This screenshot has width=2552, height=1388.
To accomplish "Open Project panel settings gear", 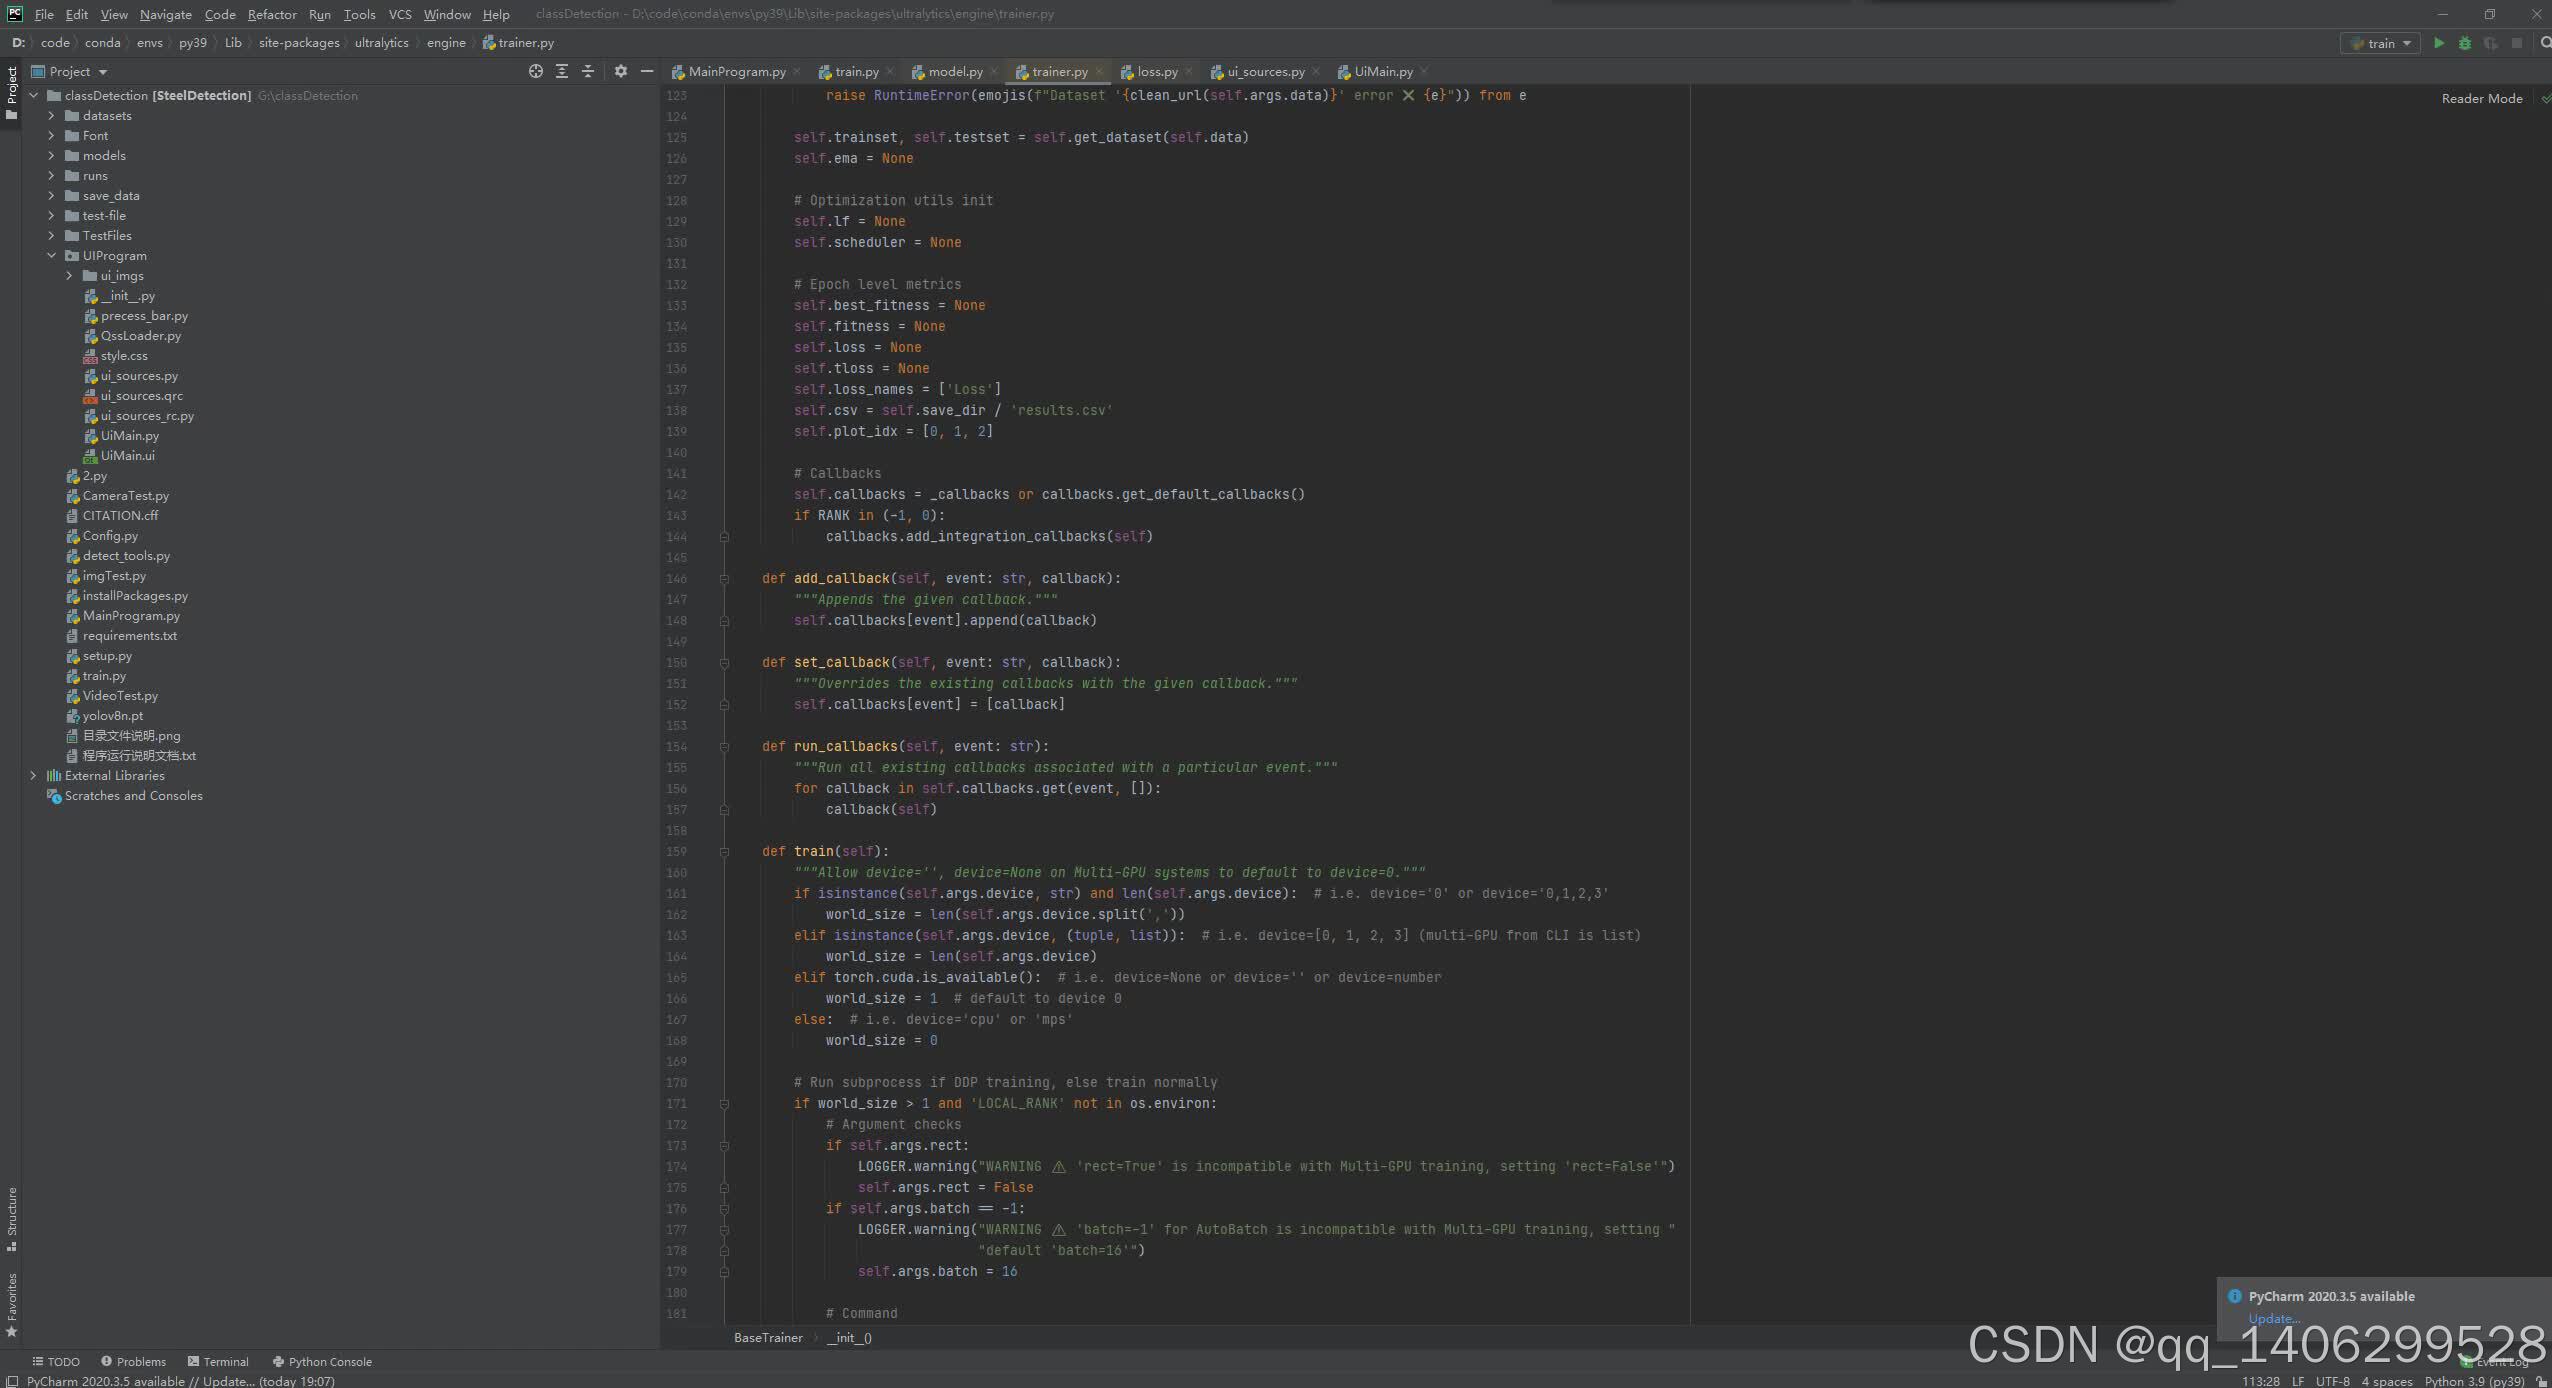I will click(x=621, y=71).
